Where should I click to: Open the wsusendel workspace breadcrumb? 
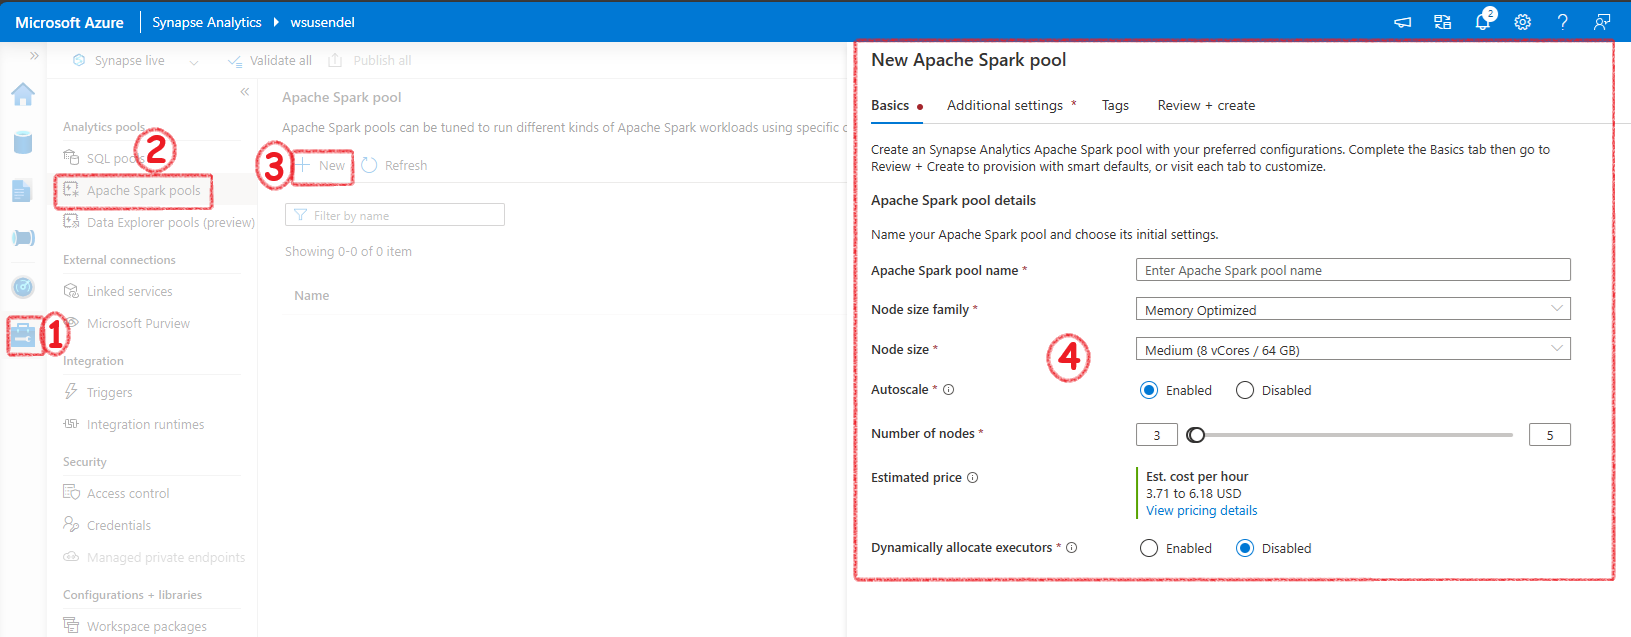coord(322,22)
